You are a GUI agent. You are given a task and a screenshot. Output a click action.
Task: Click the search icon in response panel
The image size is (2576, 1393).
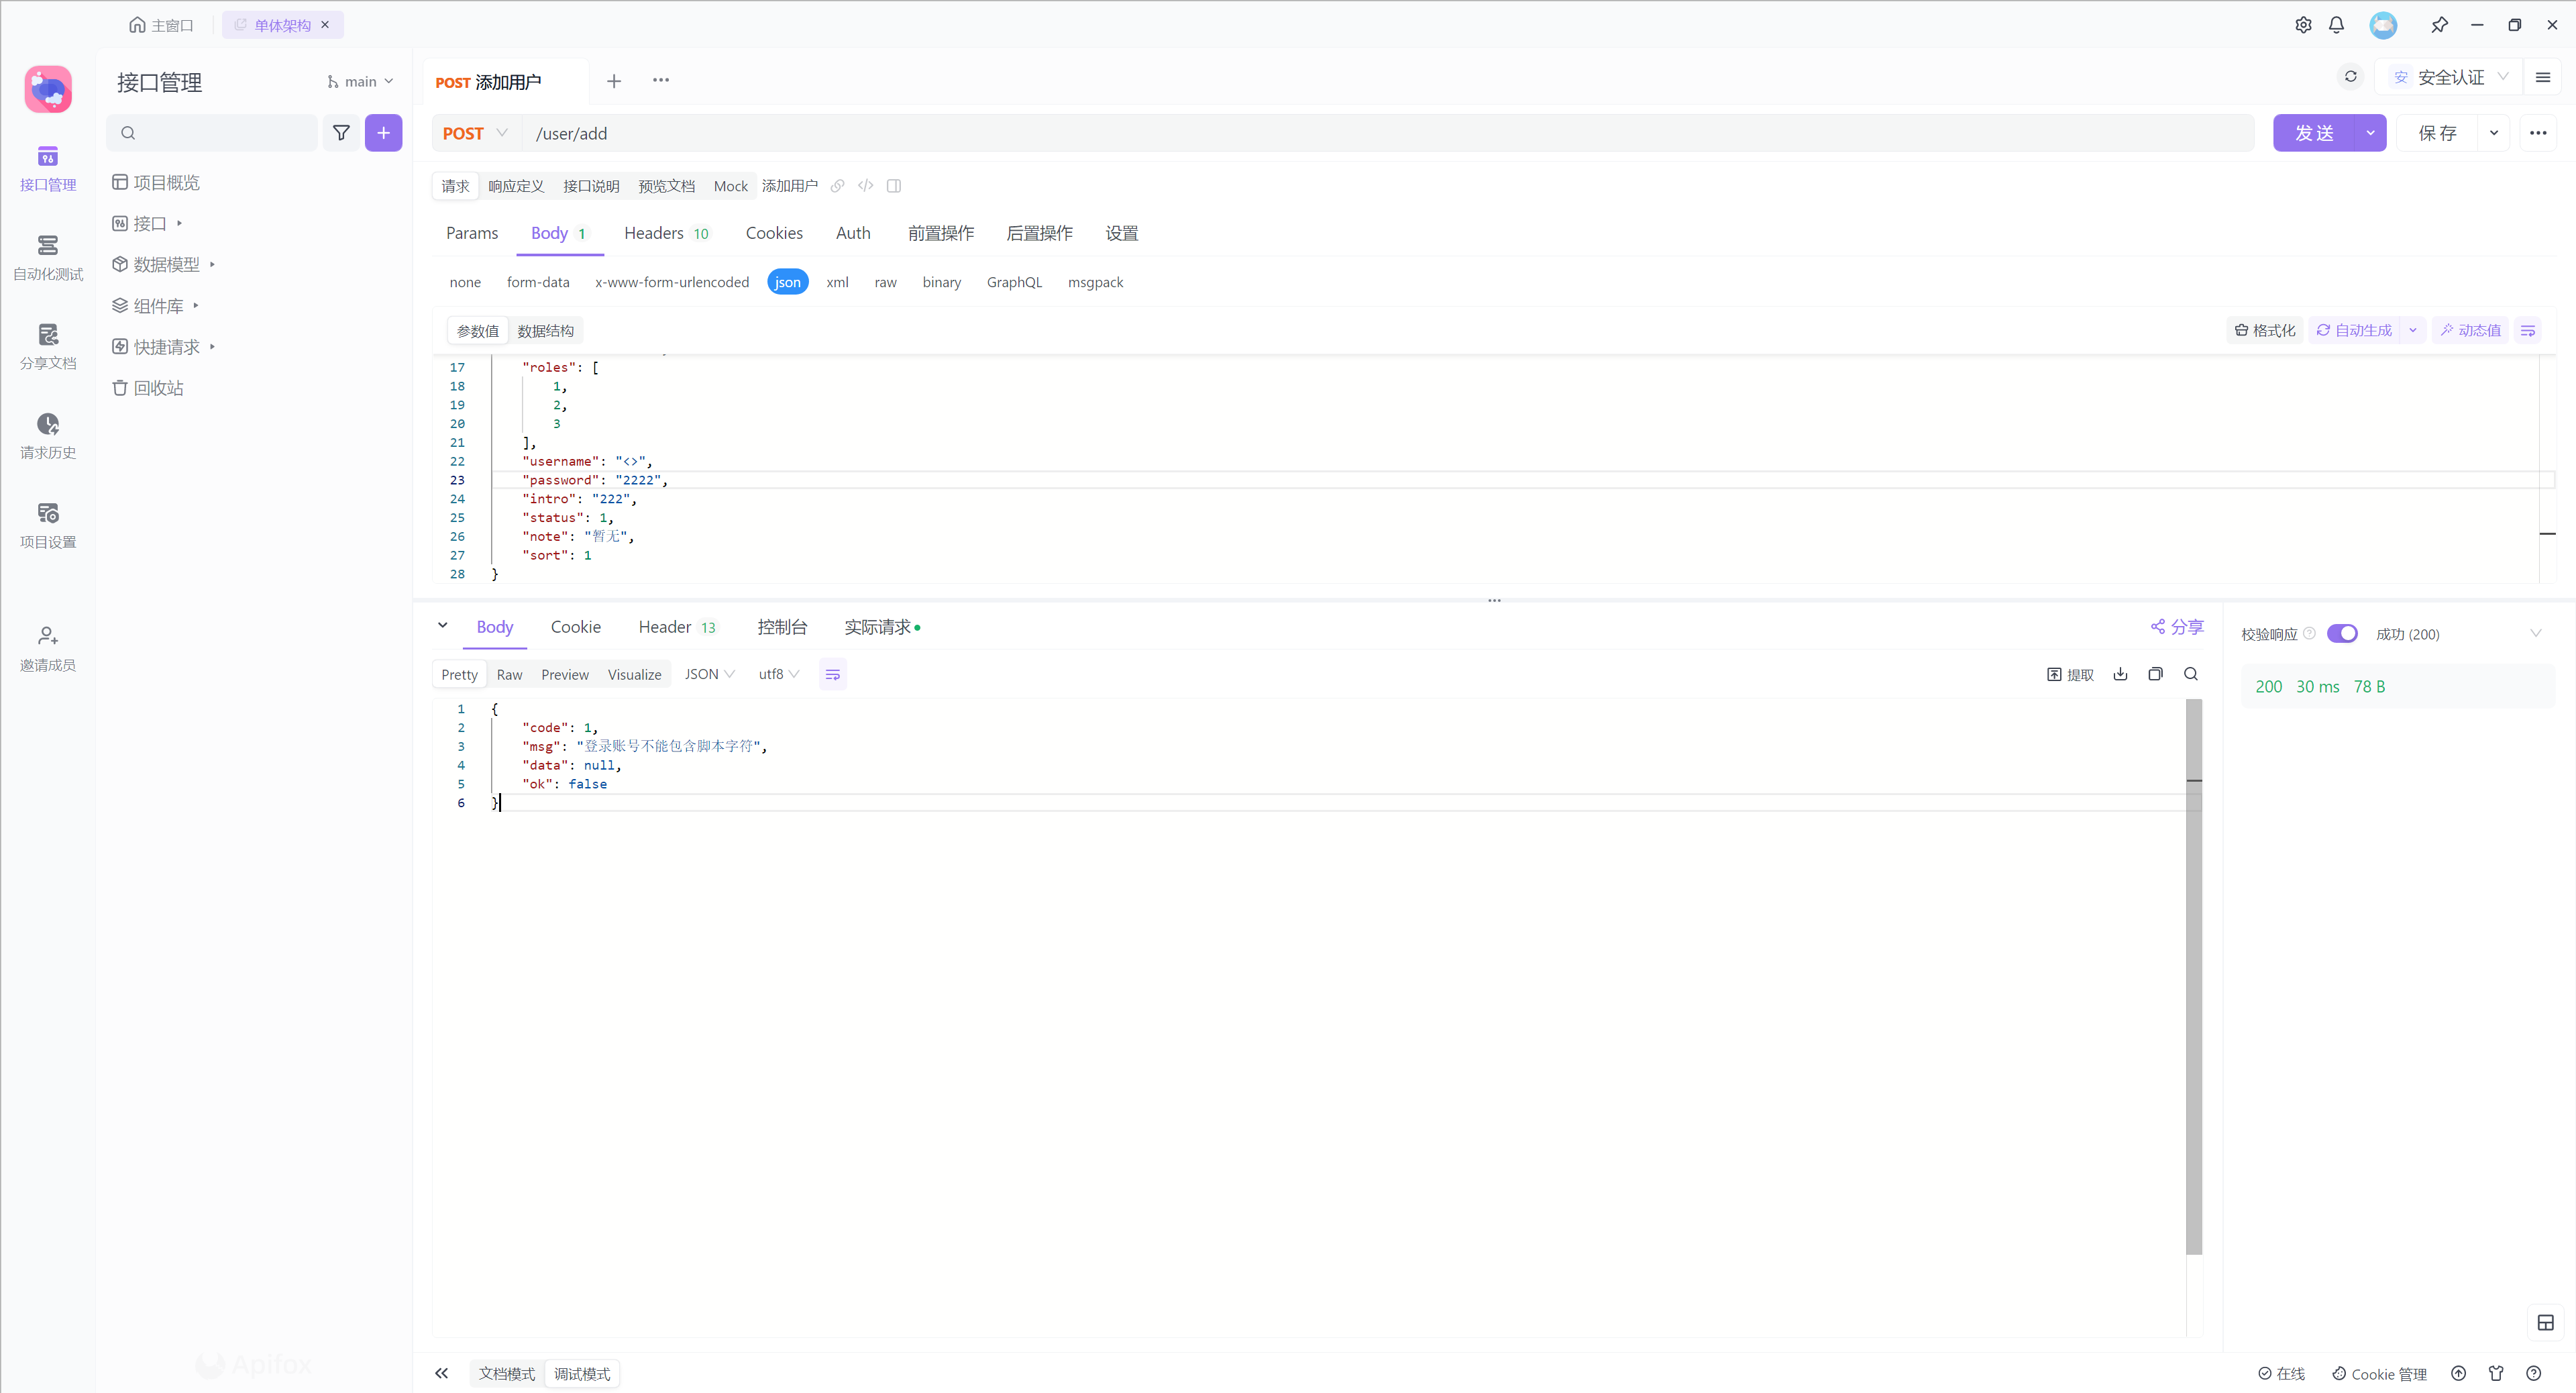(x=2191, y=674)
